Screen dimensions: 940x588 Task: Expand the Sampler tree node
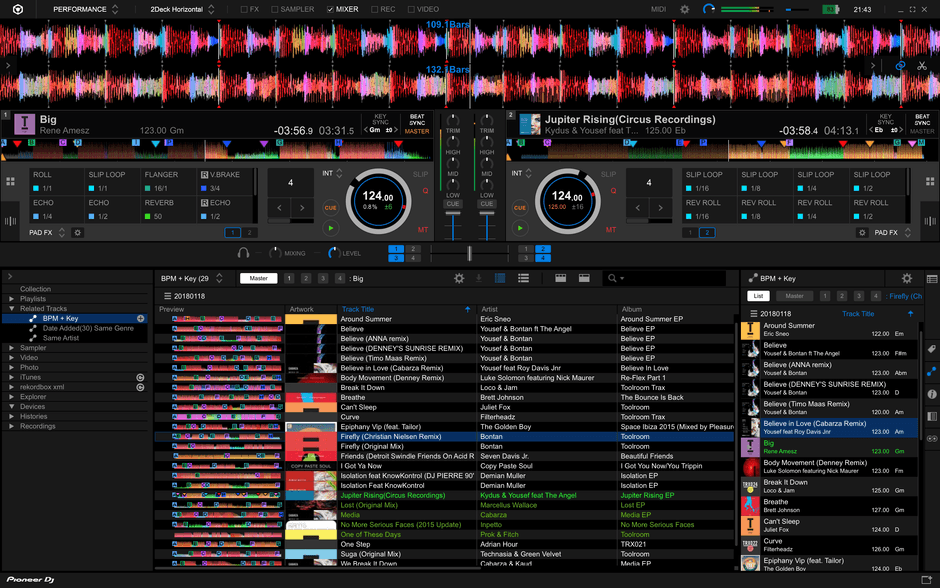[x=11, y=348]
